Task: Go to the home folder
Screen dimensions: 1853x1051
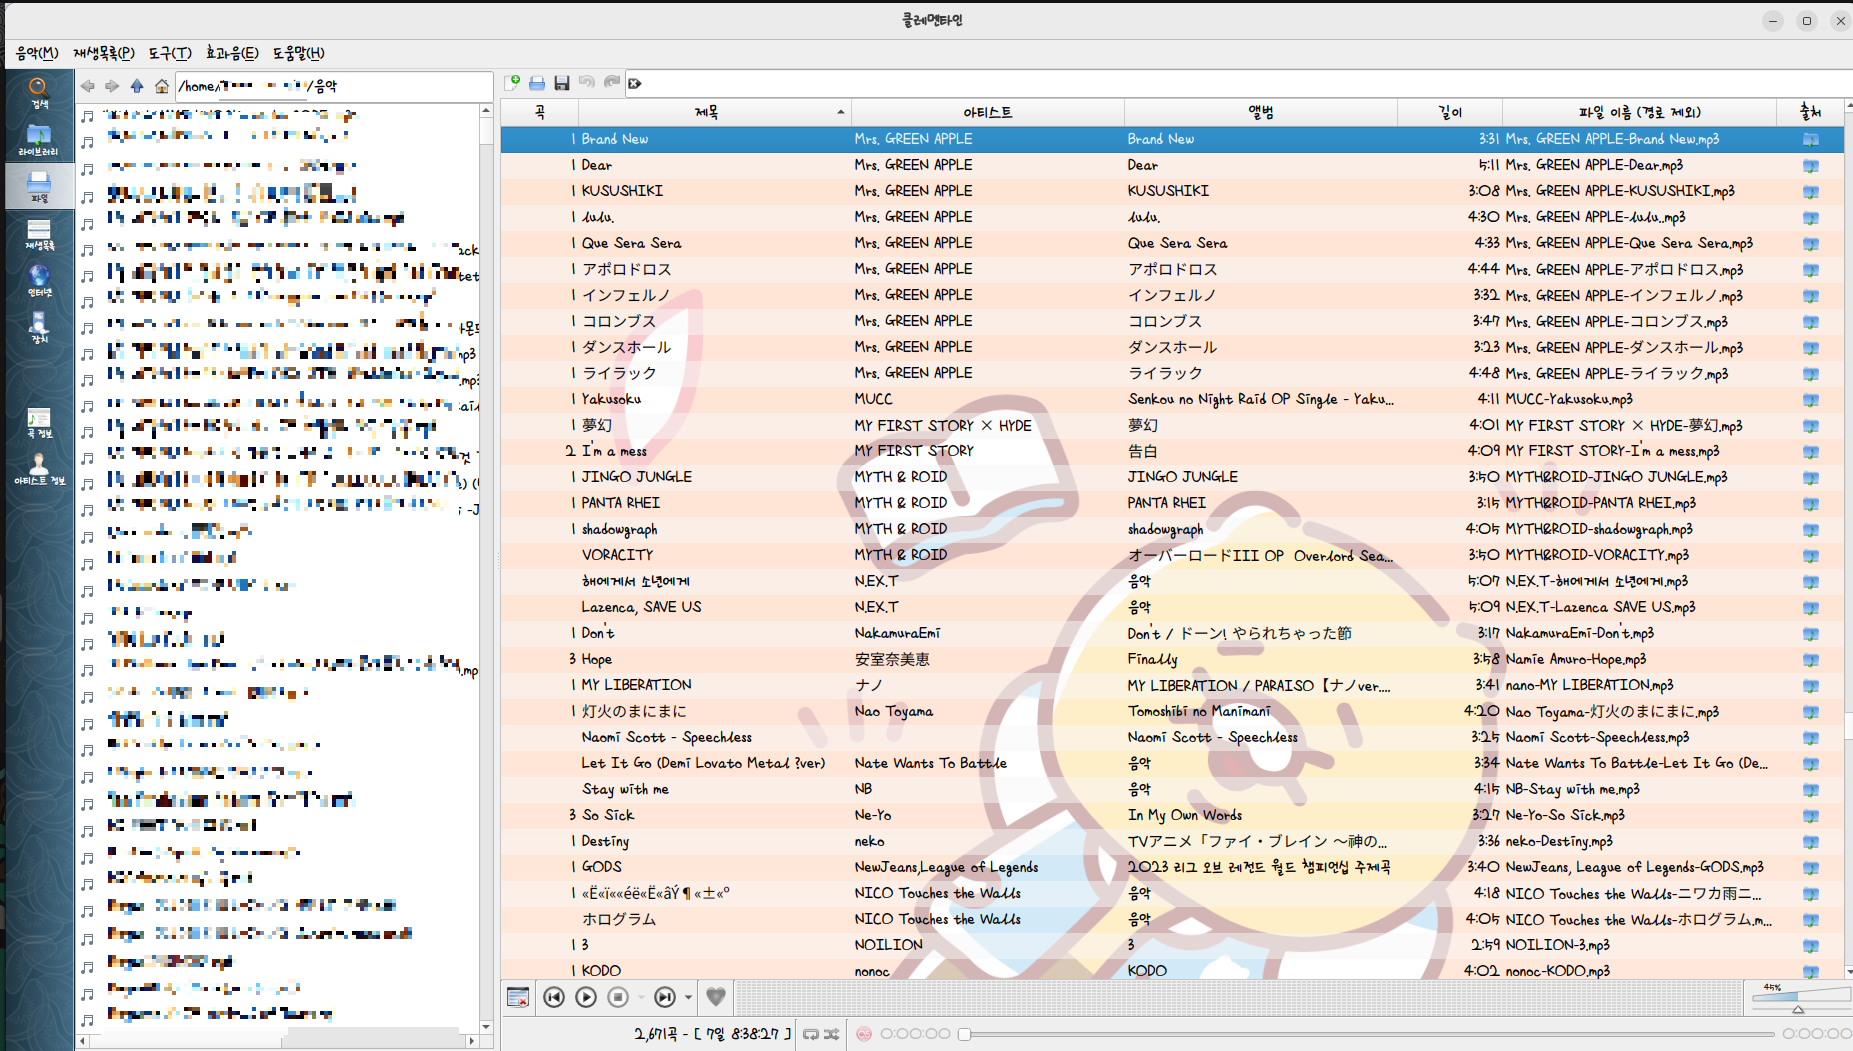Action: (162, 86)
